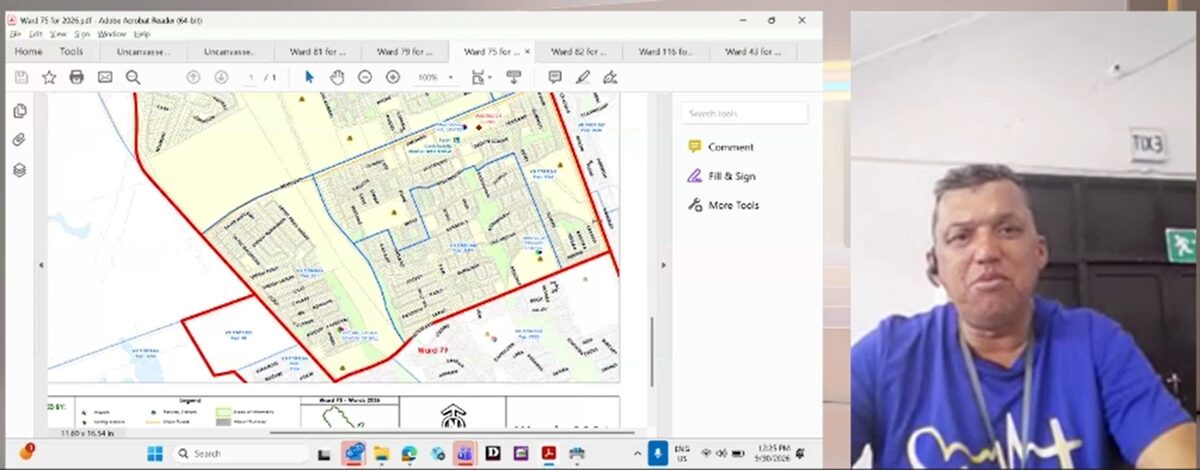Zoom in with the plus circle button
1200x470 pixels.
click(393, 77)
